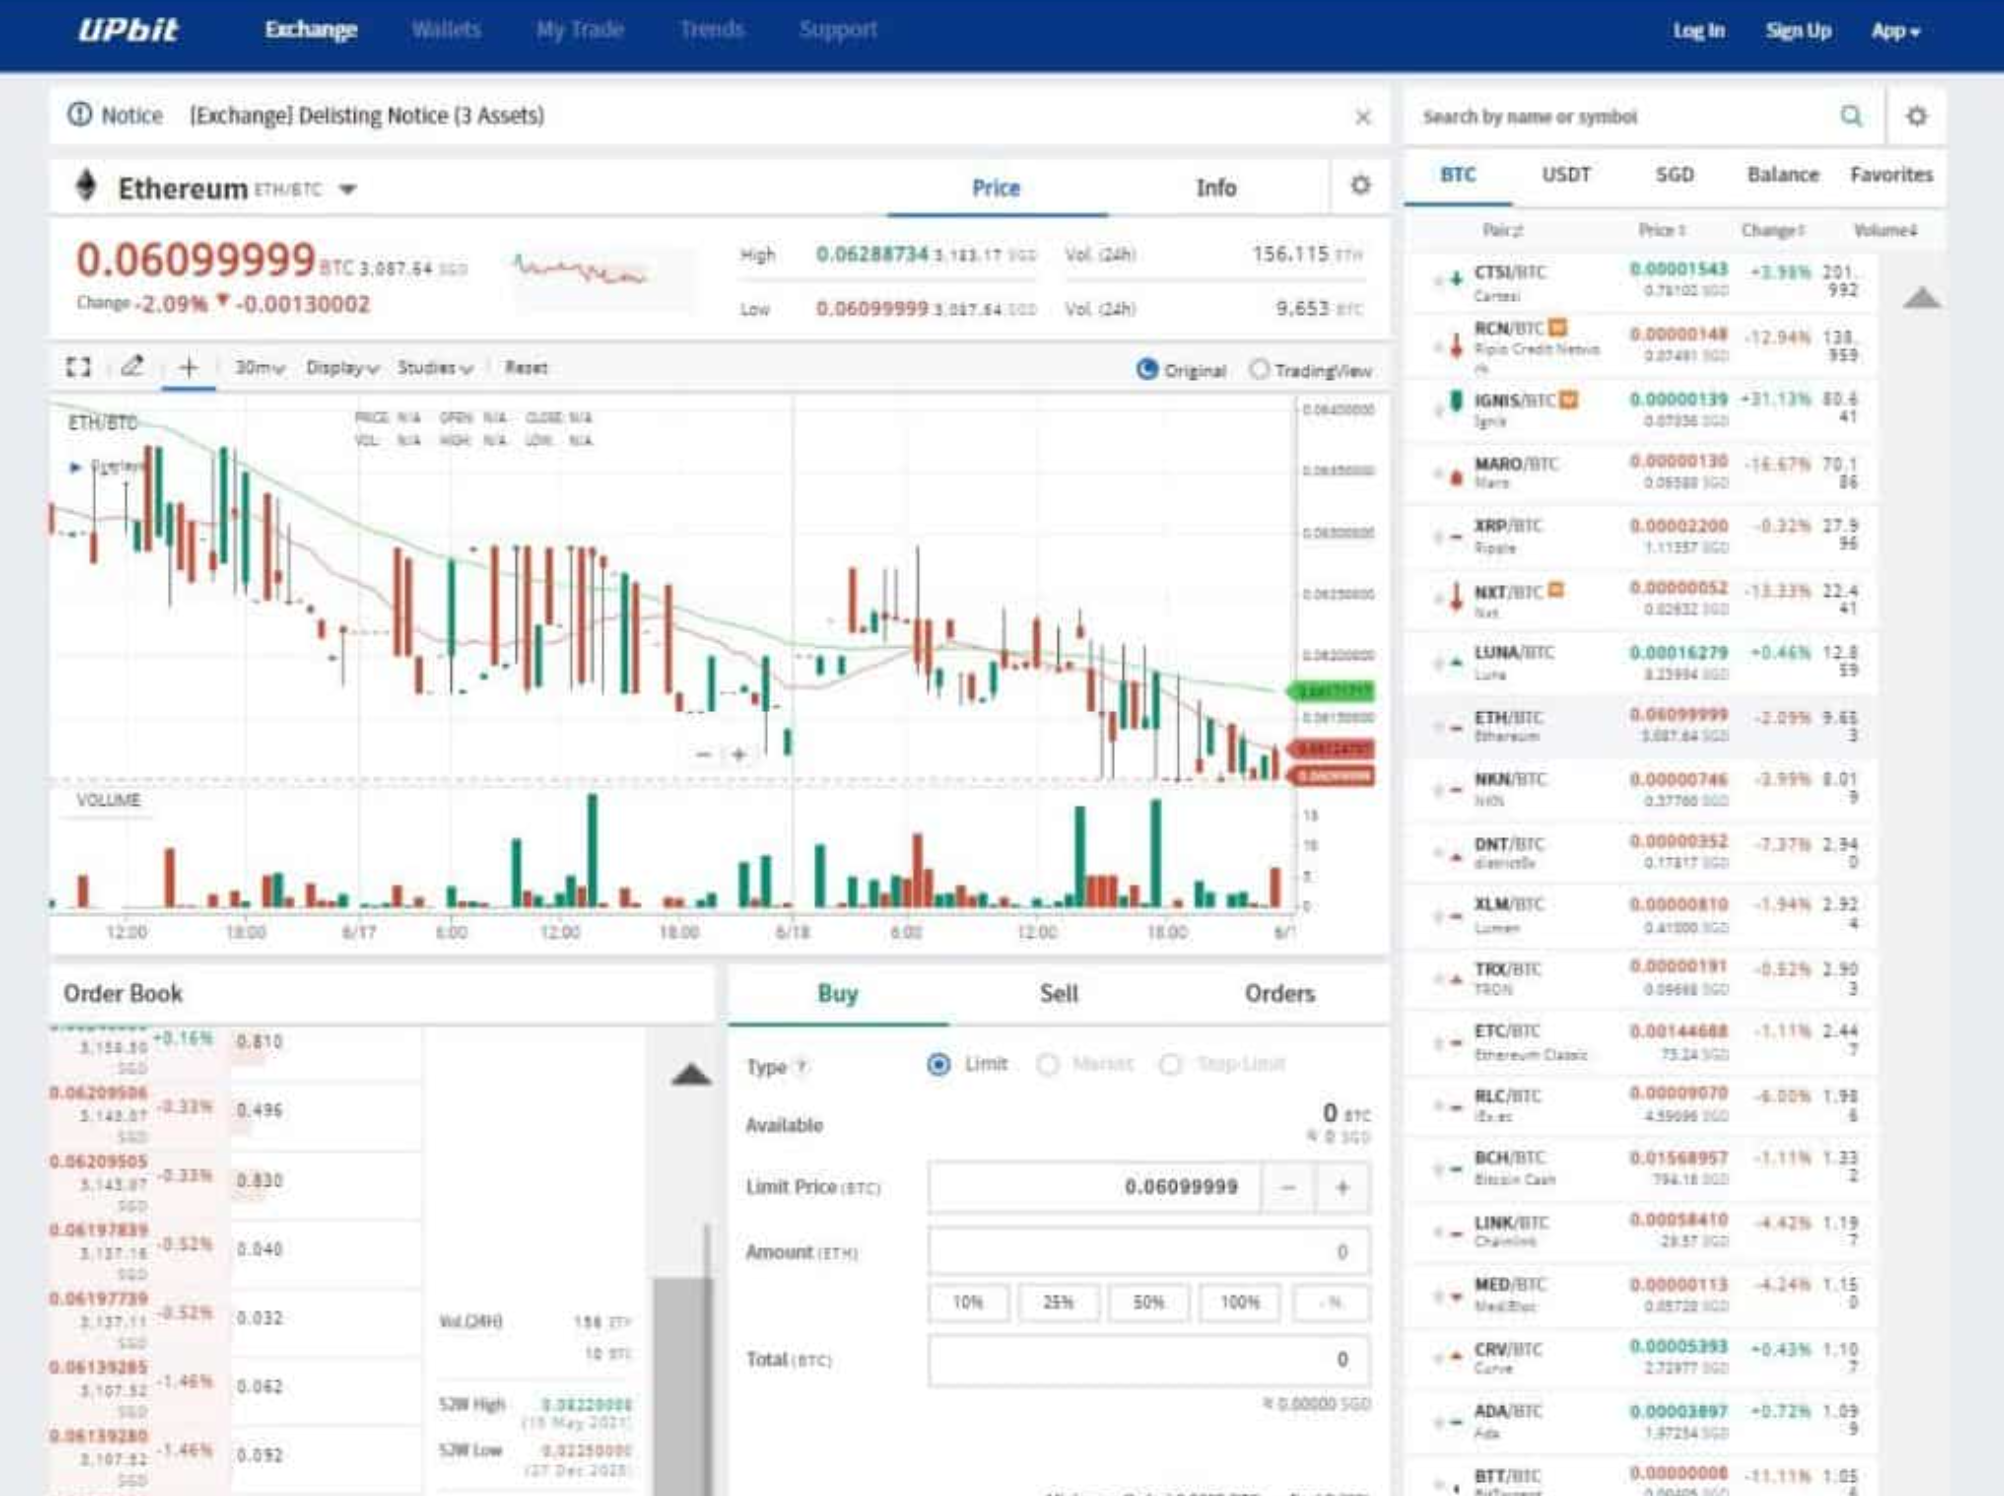This screenshot has height=1496, width=2004.
Task: Sort market list by Change
Action: click(x=1773, y=231)
